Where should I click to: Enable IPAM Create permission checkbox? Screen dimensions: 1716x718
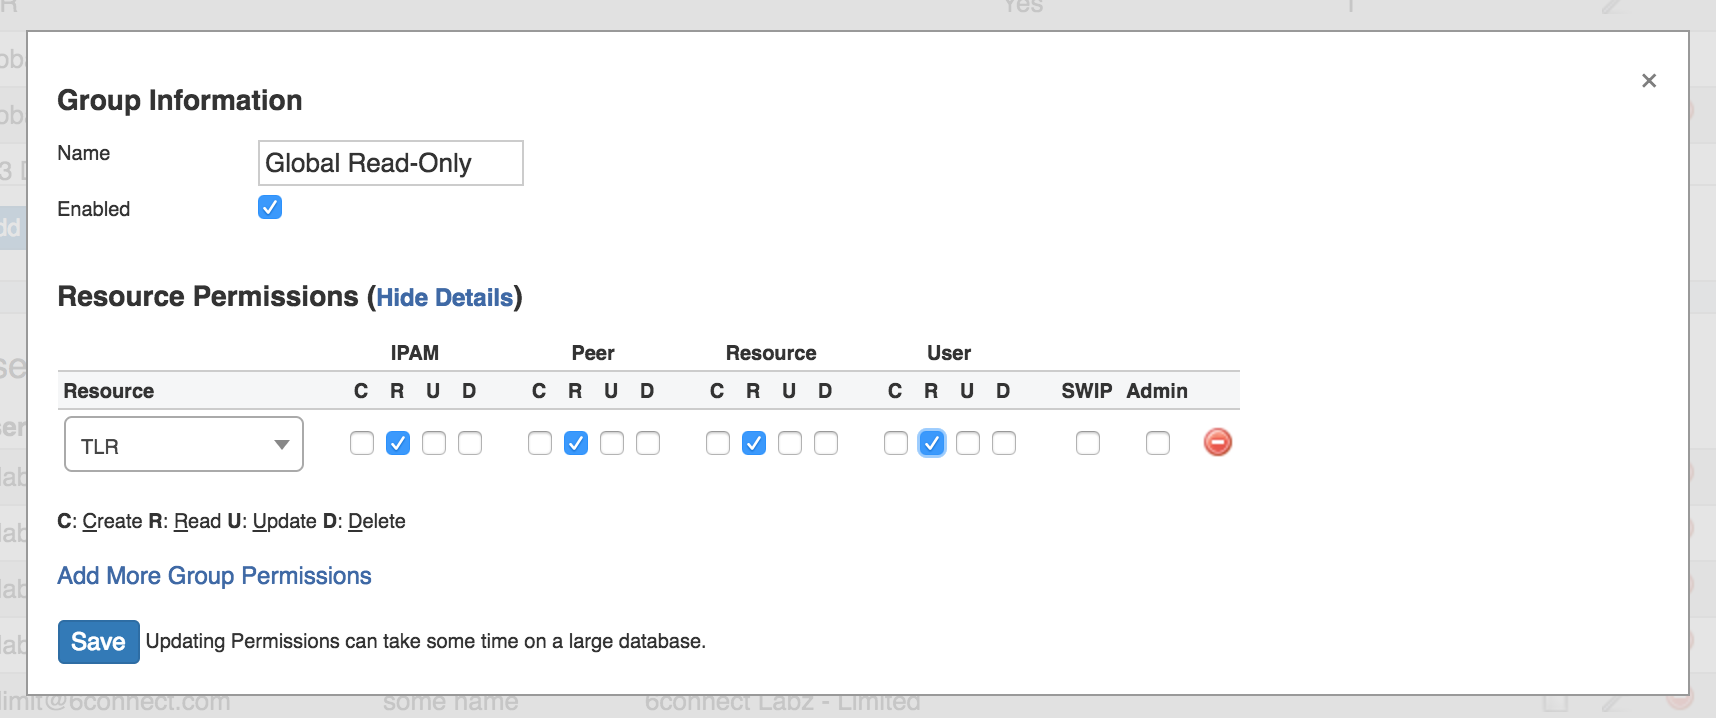362,443
